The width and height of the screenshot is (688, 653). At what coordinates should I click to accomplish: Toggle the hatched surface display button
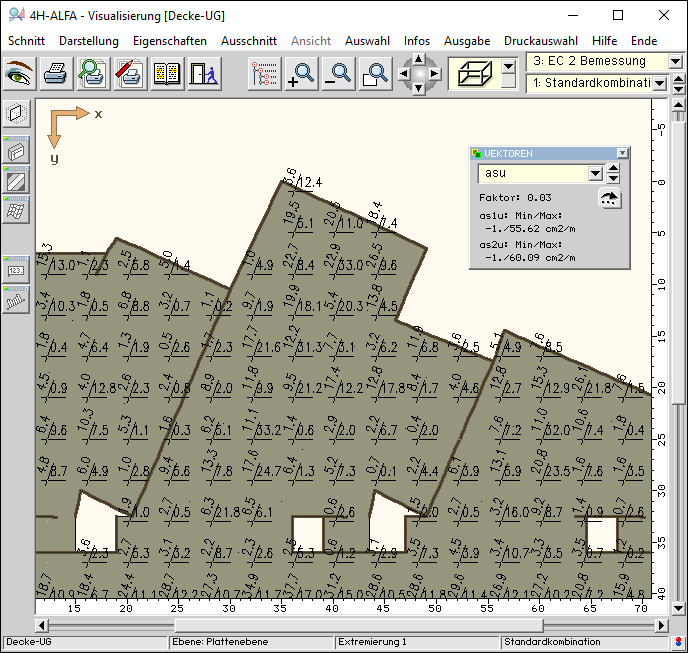pos(16,180)
